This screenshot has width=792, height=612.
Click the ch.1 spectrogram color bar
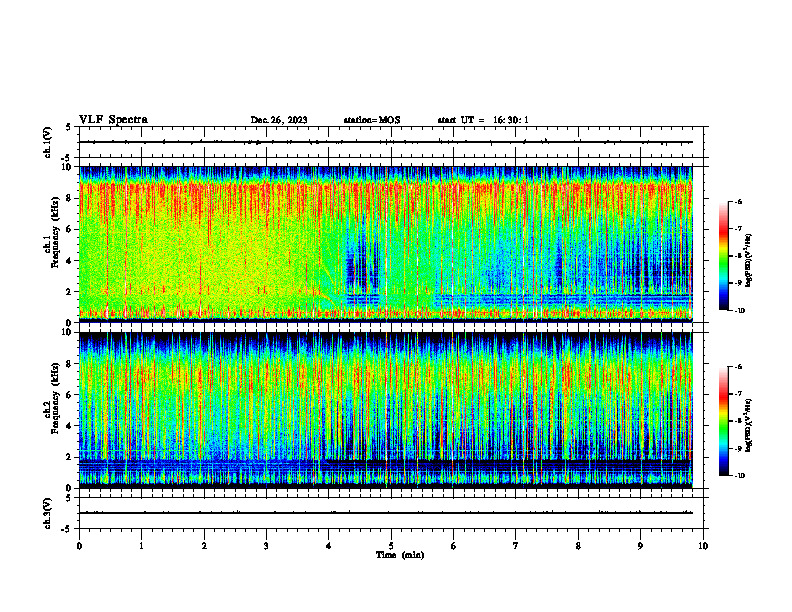tap(724, 256)
